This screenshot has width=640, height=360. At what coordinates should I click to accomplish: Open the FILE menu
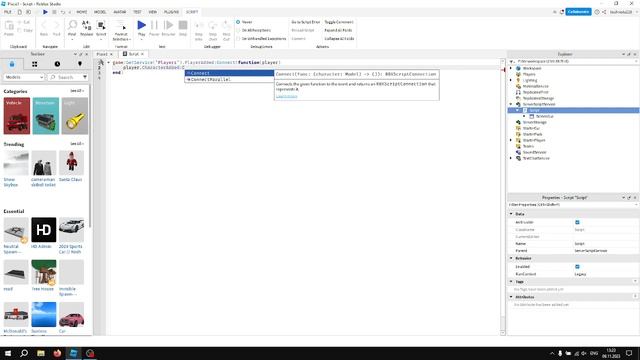click(x=7, y=12)
